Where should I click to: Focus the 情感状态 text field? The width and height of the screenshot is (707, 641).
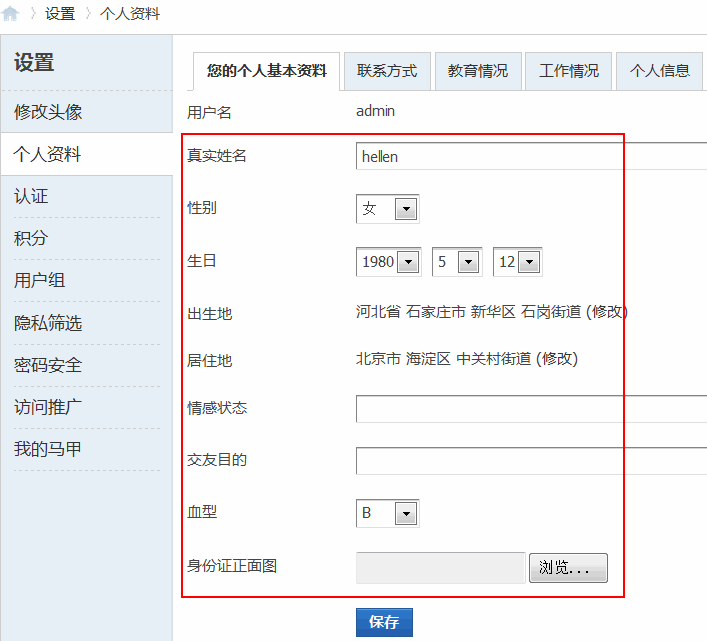(531, 409)
